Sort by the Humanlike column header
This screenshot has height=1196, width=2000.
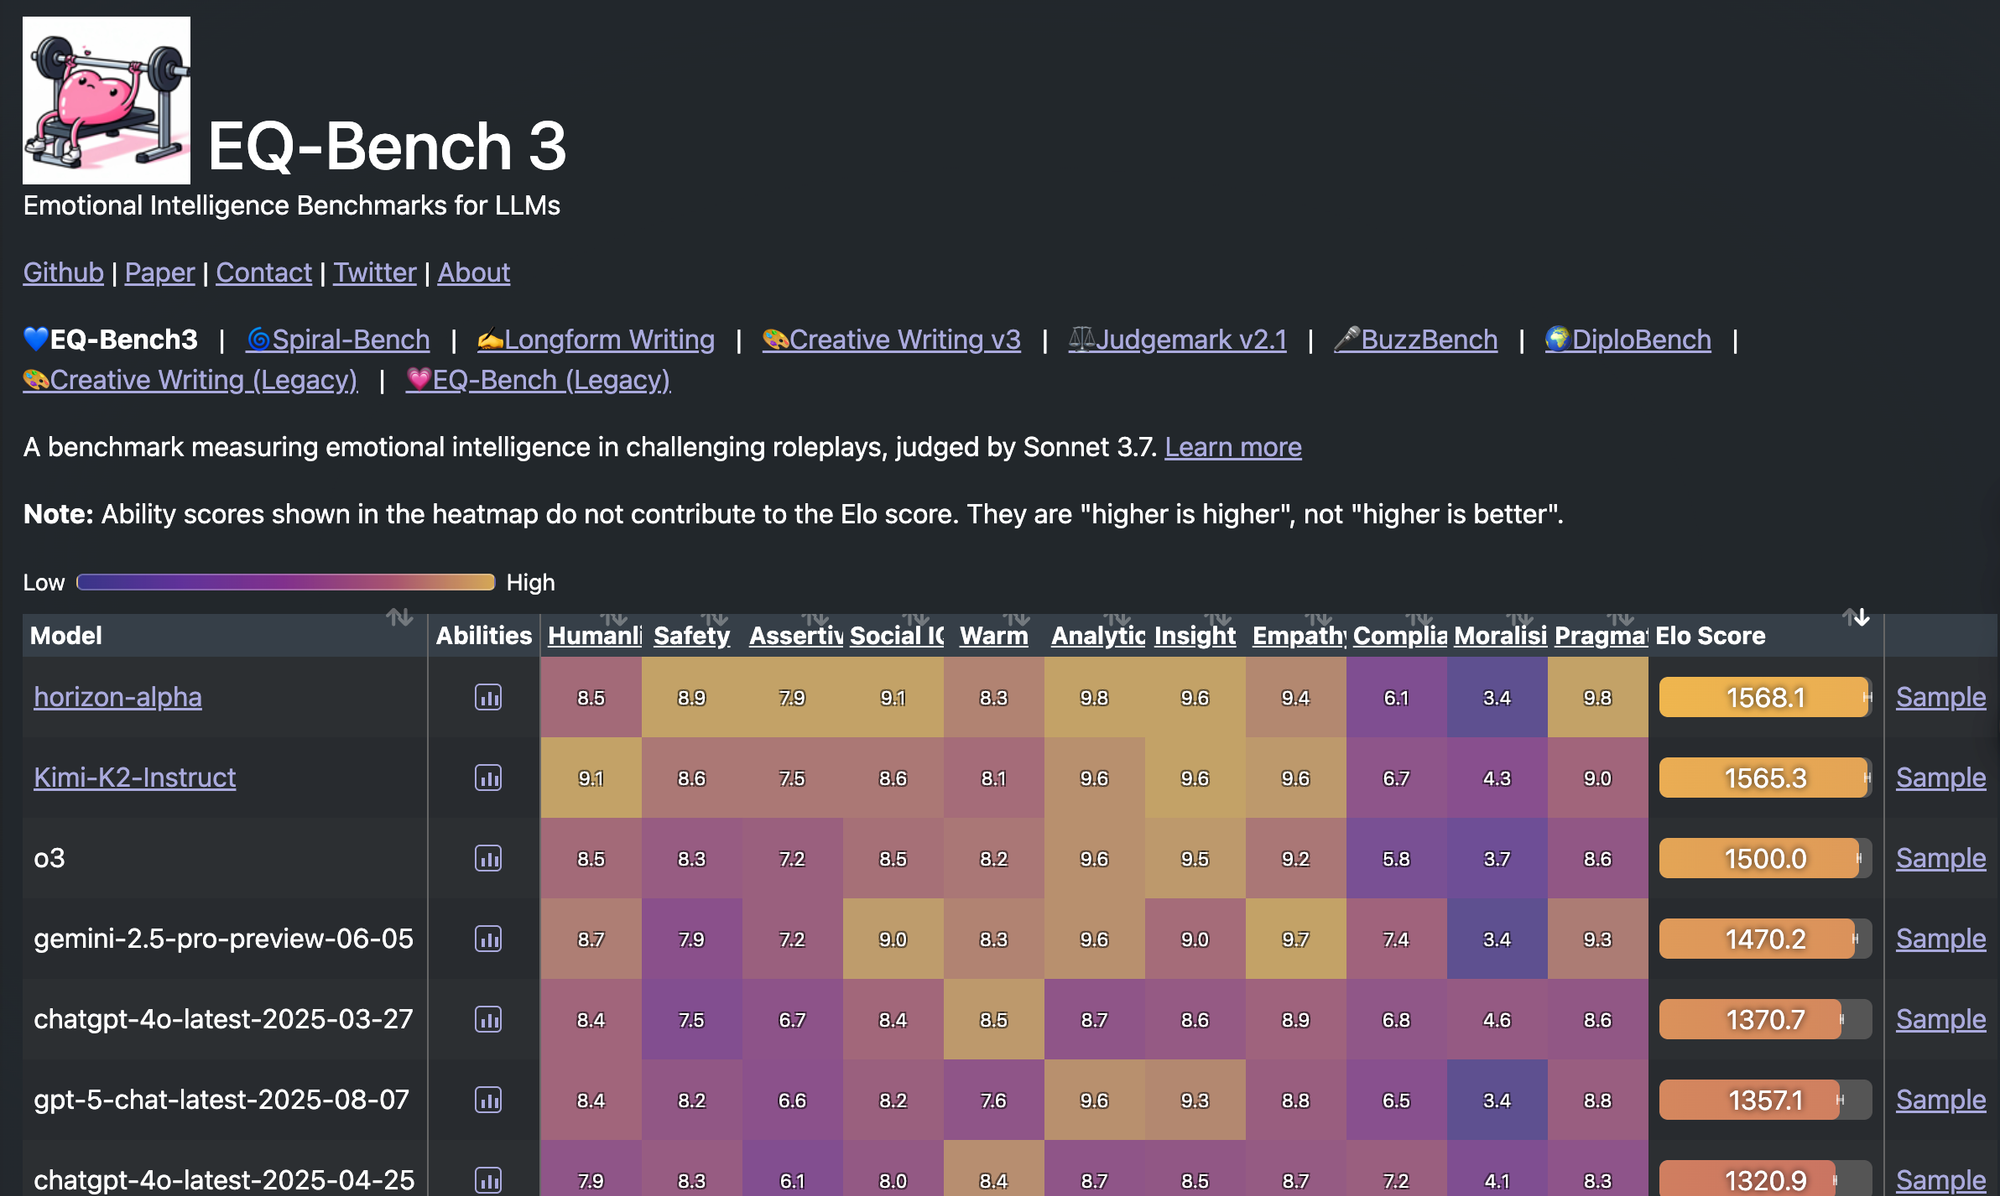pos(595,636)
